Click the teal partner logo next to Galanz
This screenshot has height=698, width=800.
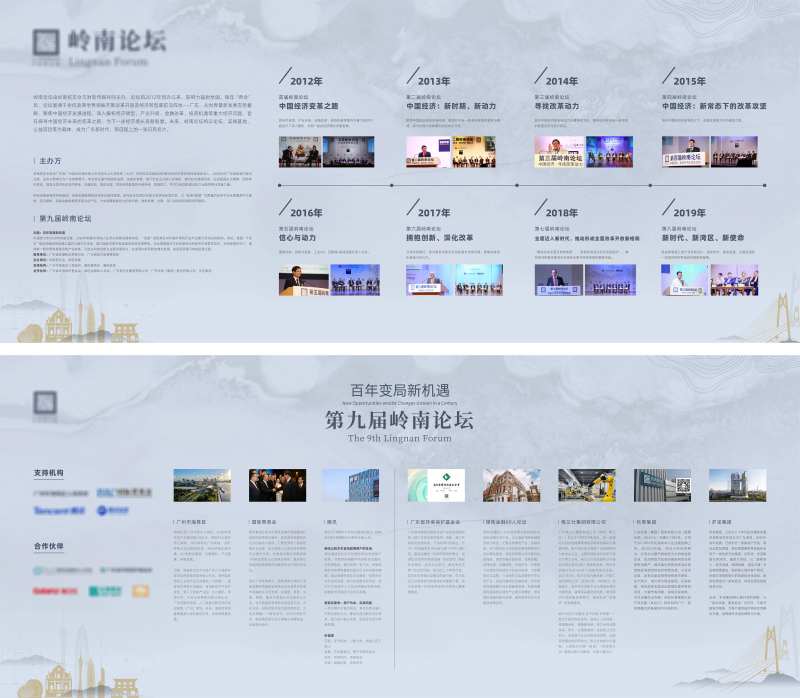click(x=103, y=590)
